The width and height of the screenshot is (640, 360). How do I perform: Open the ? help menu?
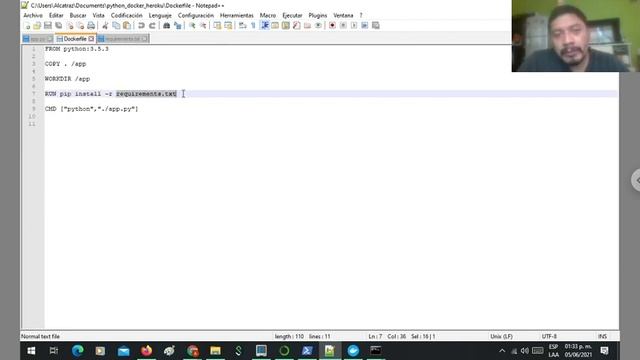click(361, 15)
